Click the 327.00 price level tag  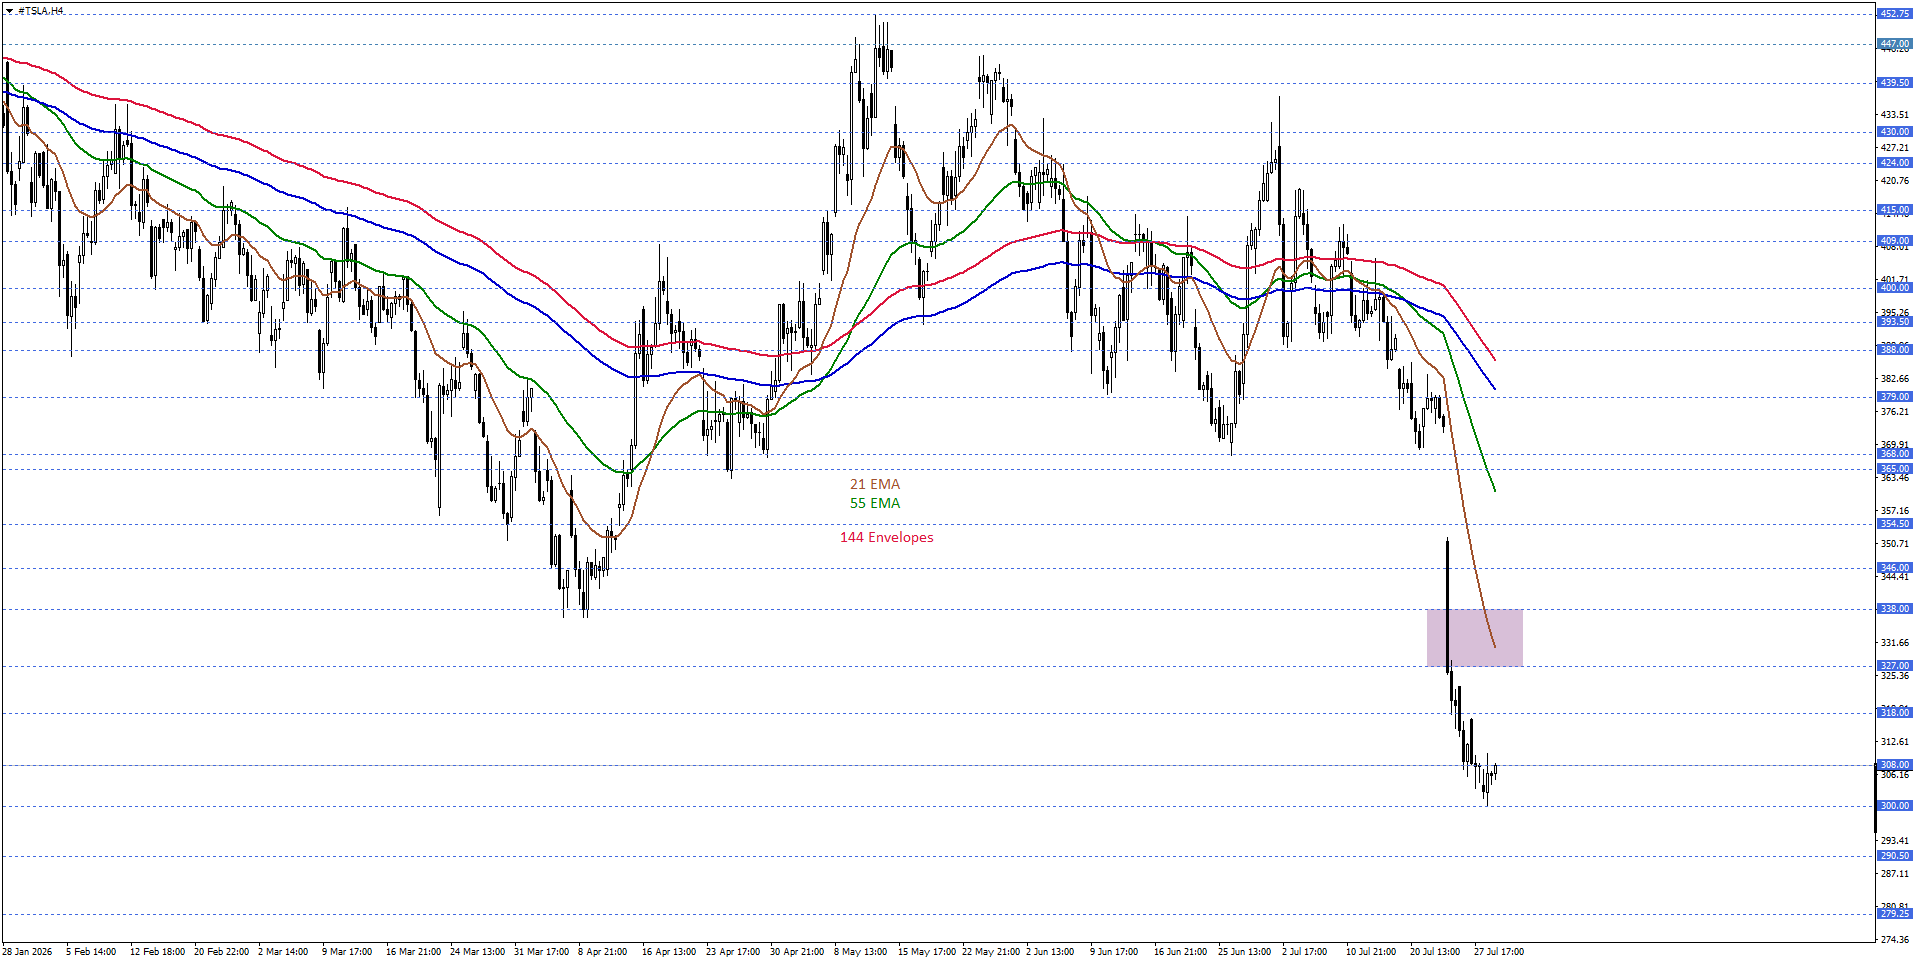(x=1894, y=666)
